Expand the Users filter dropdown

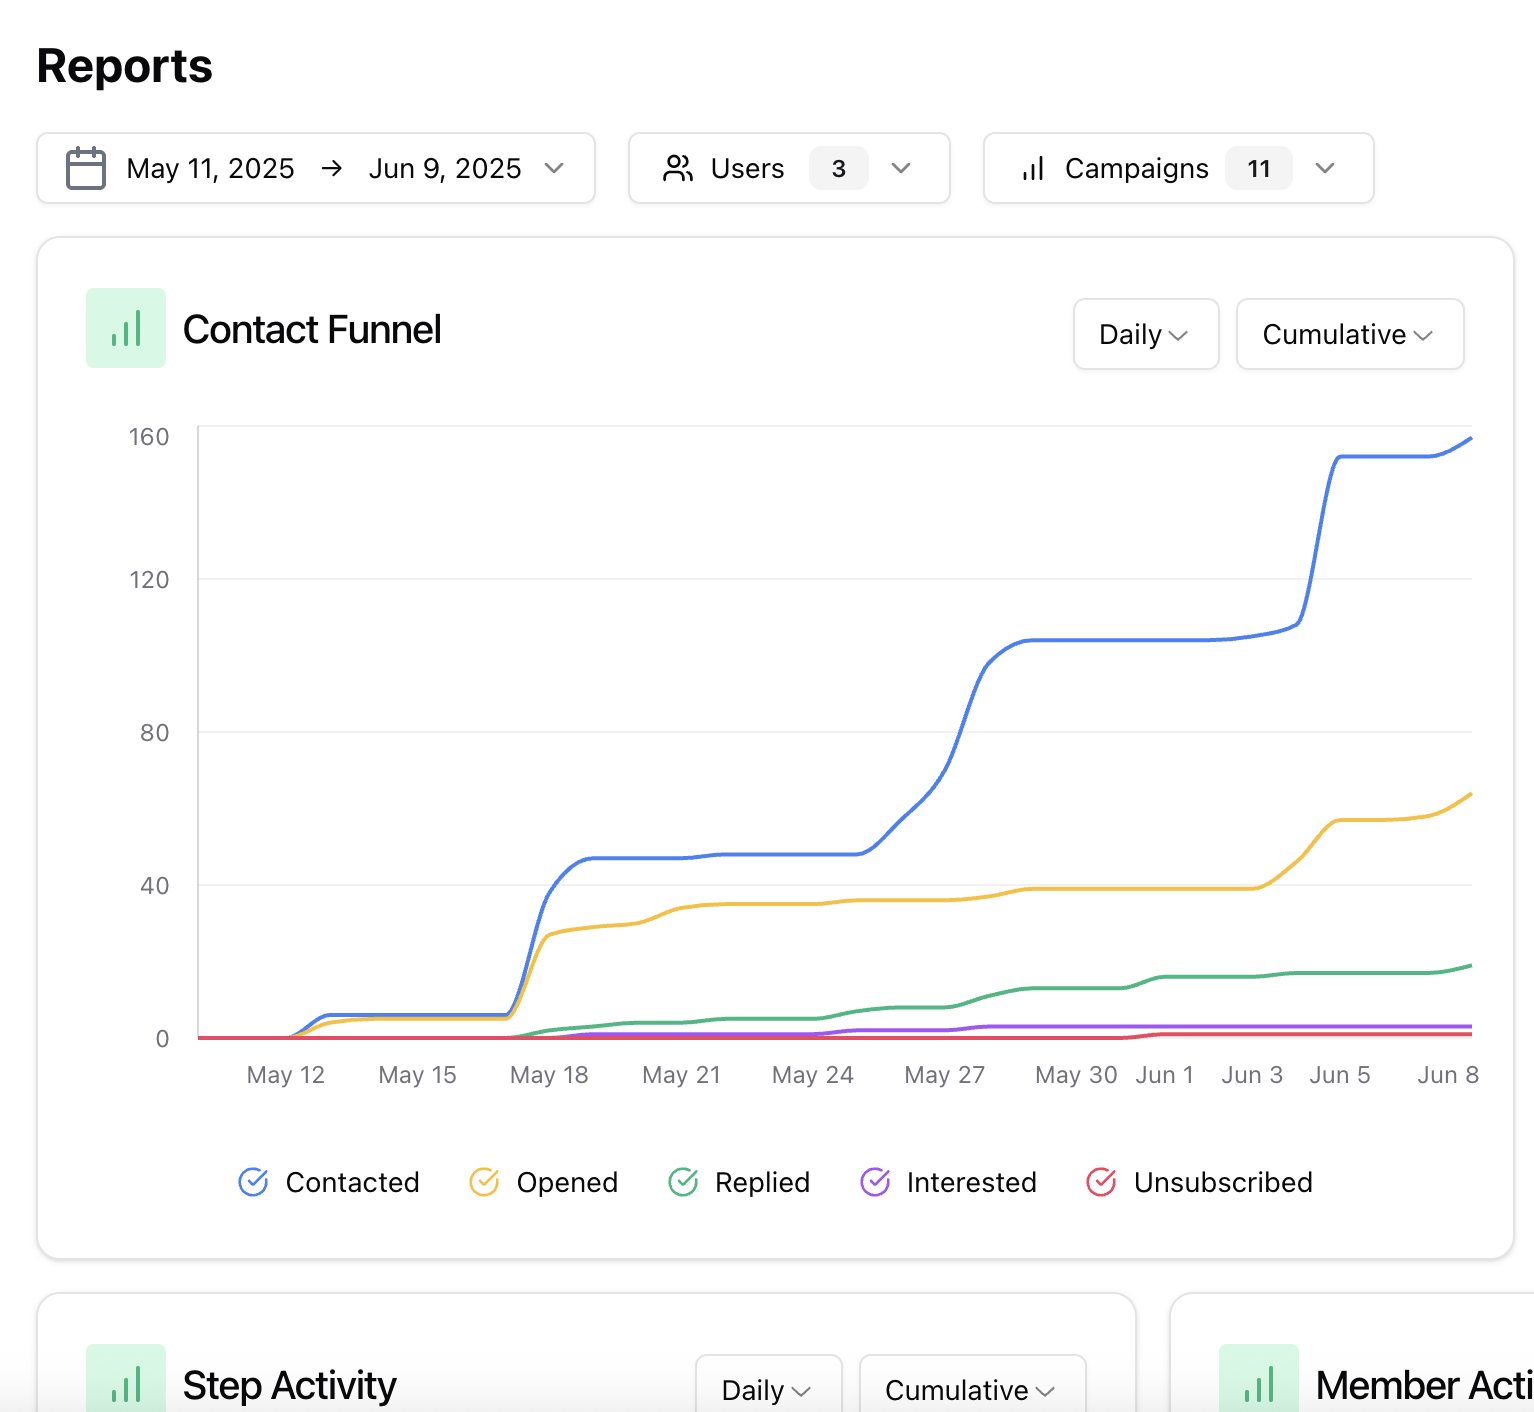click(x=902, y=168)
